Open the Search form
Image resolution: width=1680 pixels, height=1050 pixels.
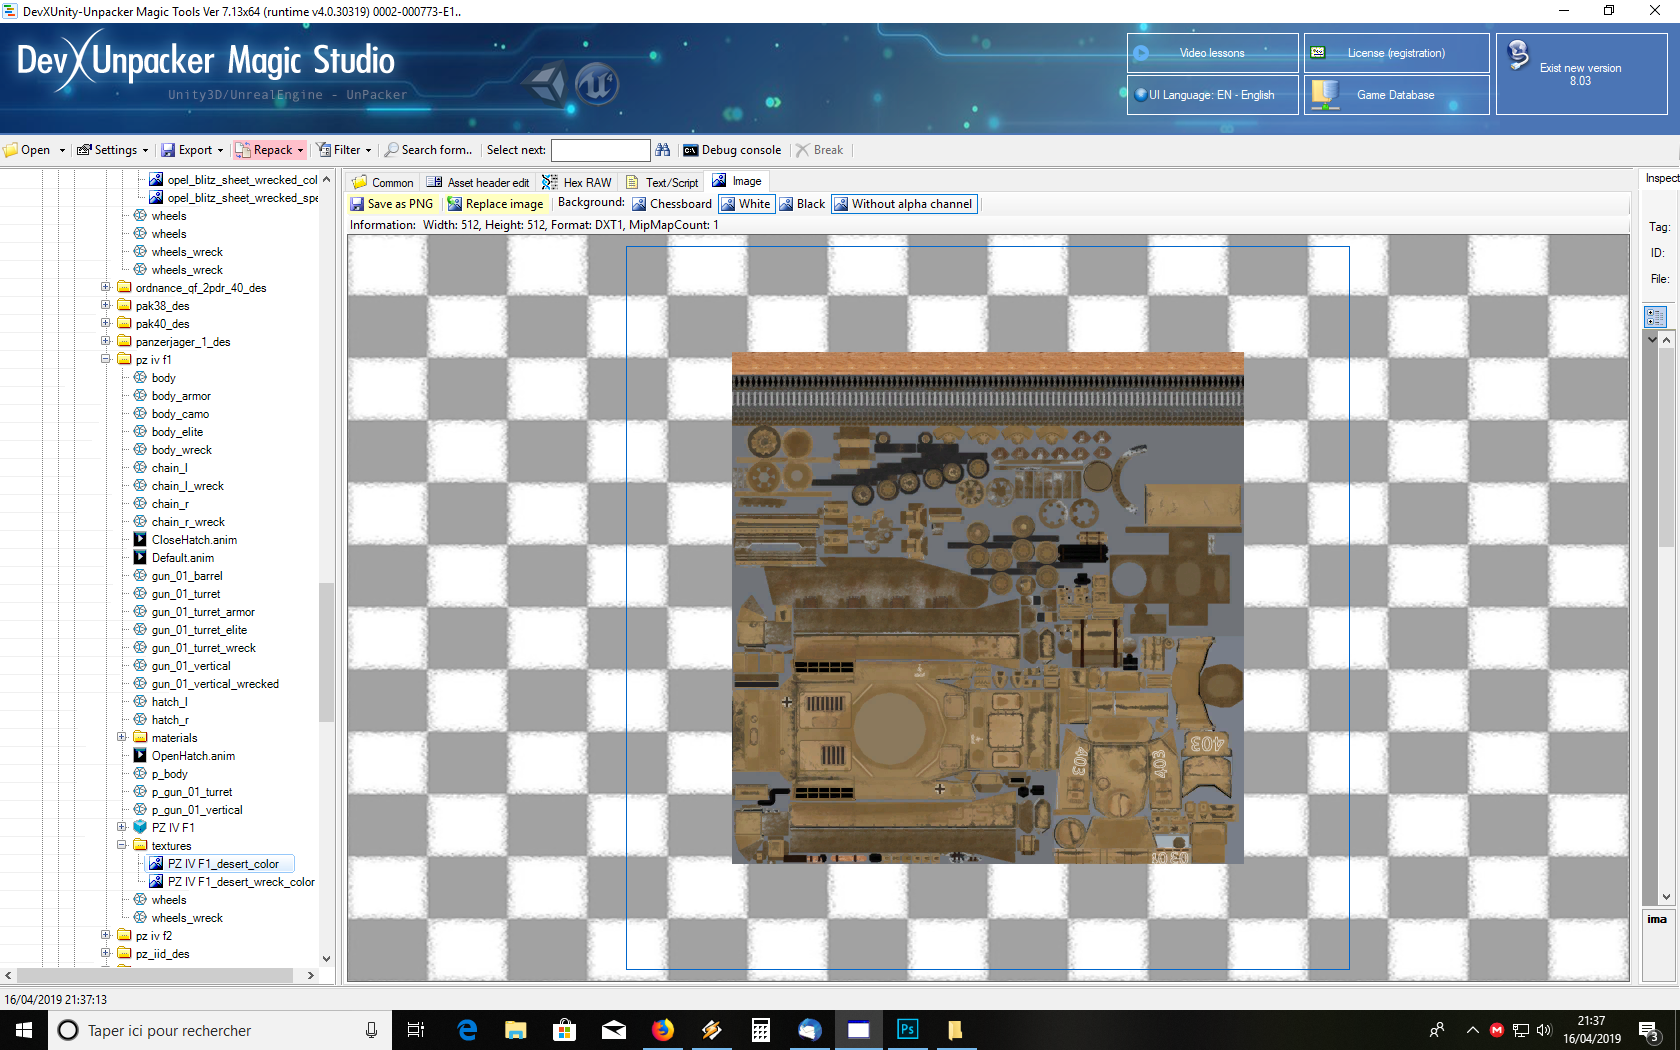[x=429, y=150]
